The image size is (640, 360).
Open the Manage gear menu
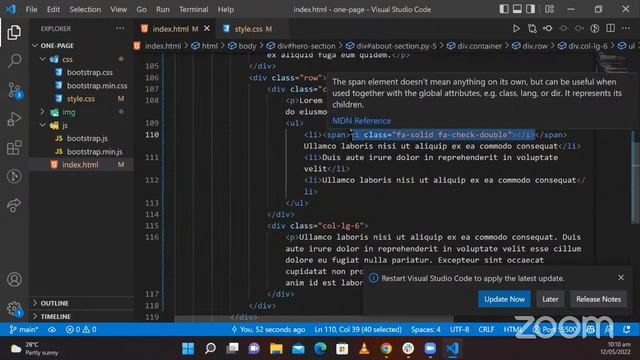pos(14,308)
